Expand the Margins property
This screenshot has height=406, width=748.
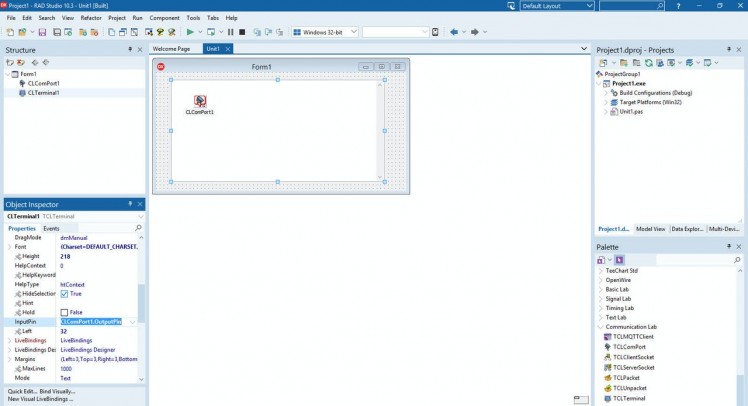[x=10, y=359]
